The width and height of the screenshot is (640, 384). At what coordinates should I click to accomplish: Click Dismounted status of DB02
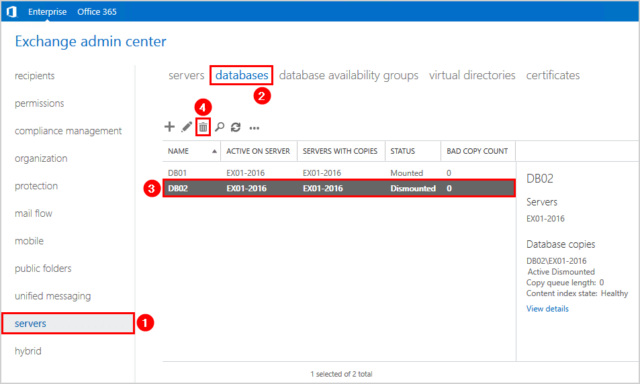tap(413, 189)
